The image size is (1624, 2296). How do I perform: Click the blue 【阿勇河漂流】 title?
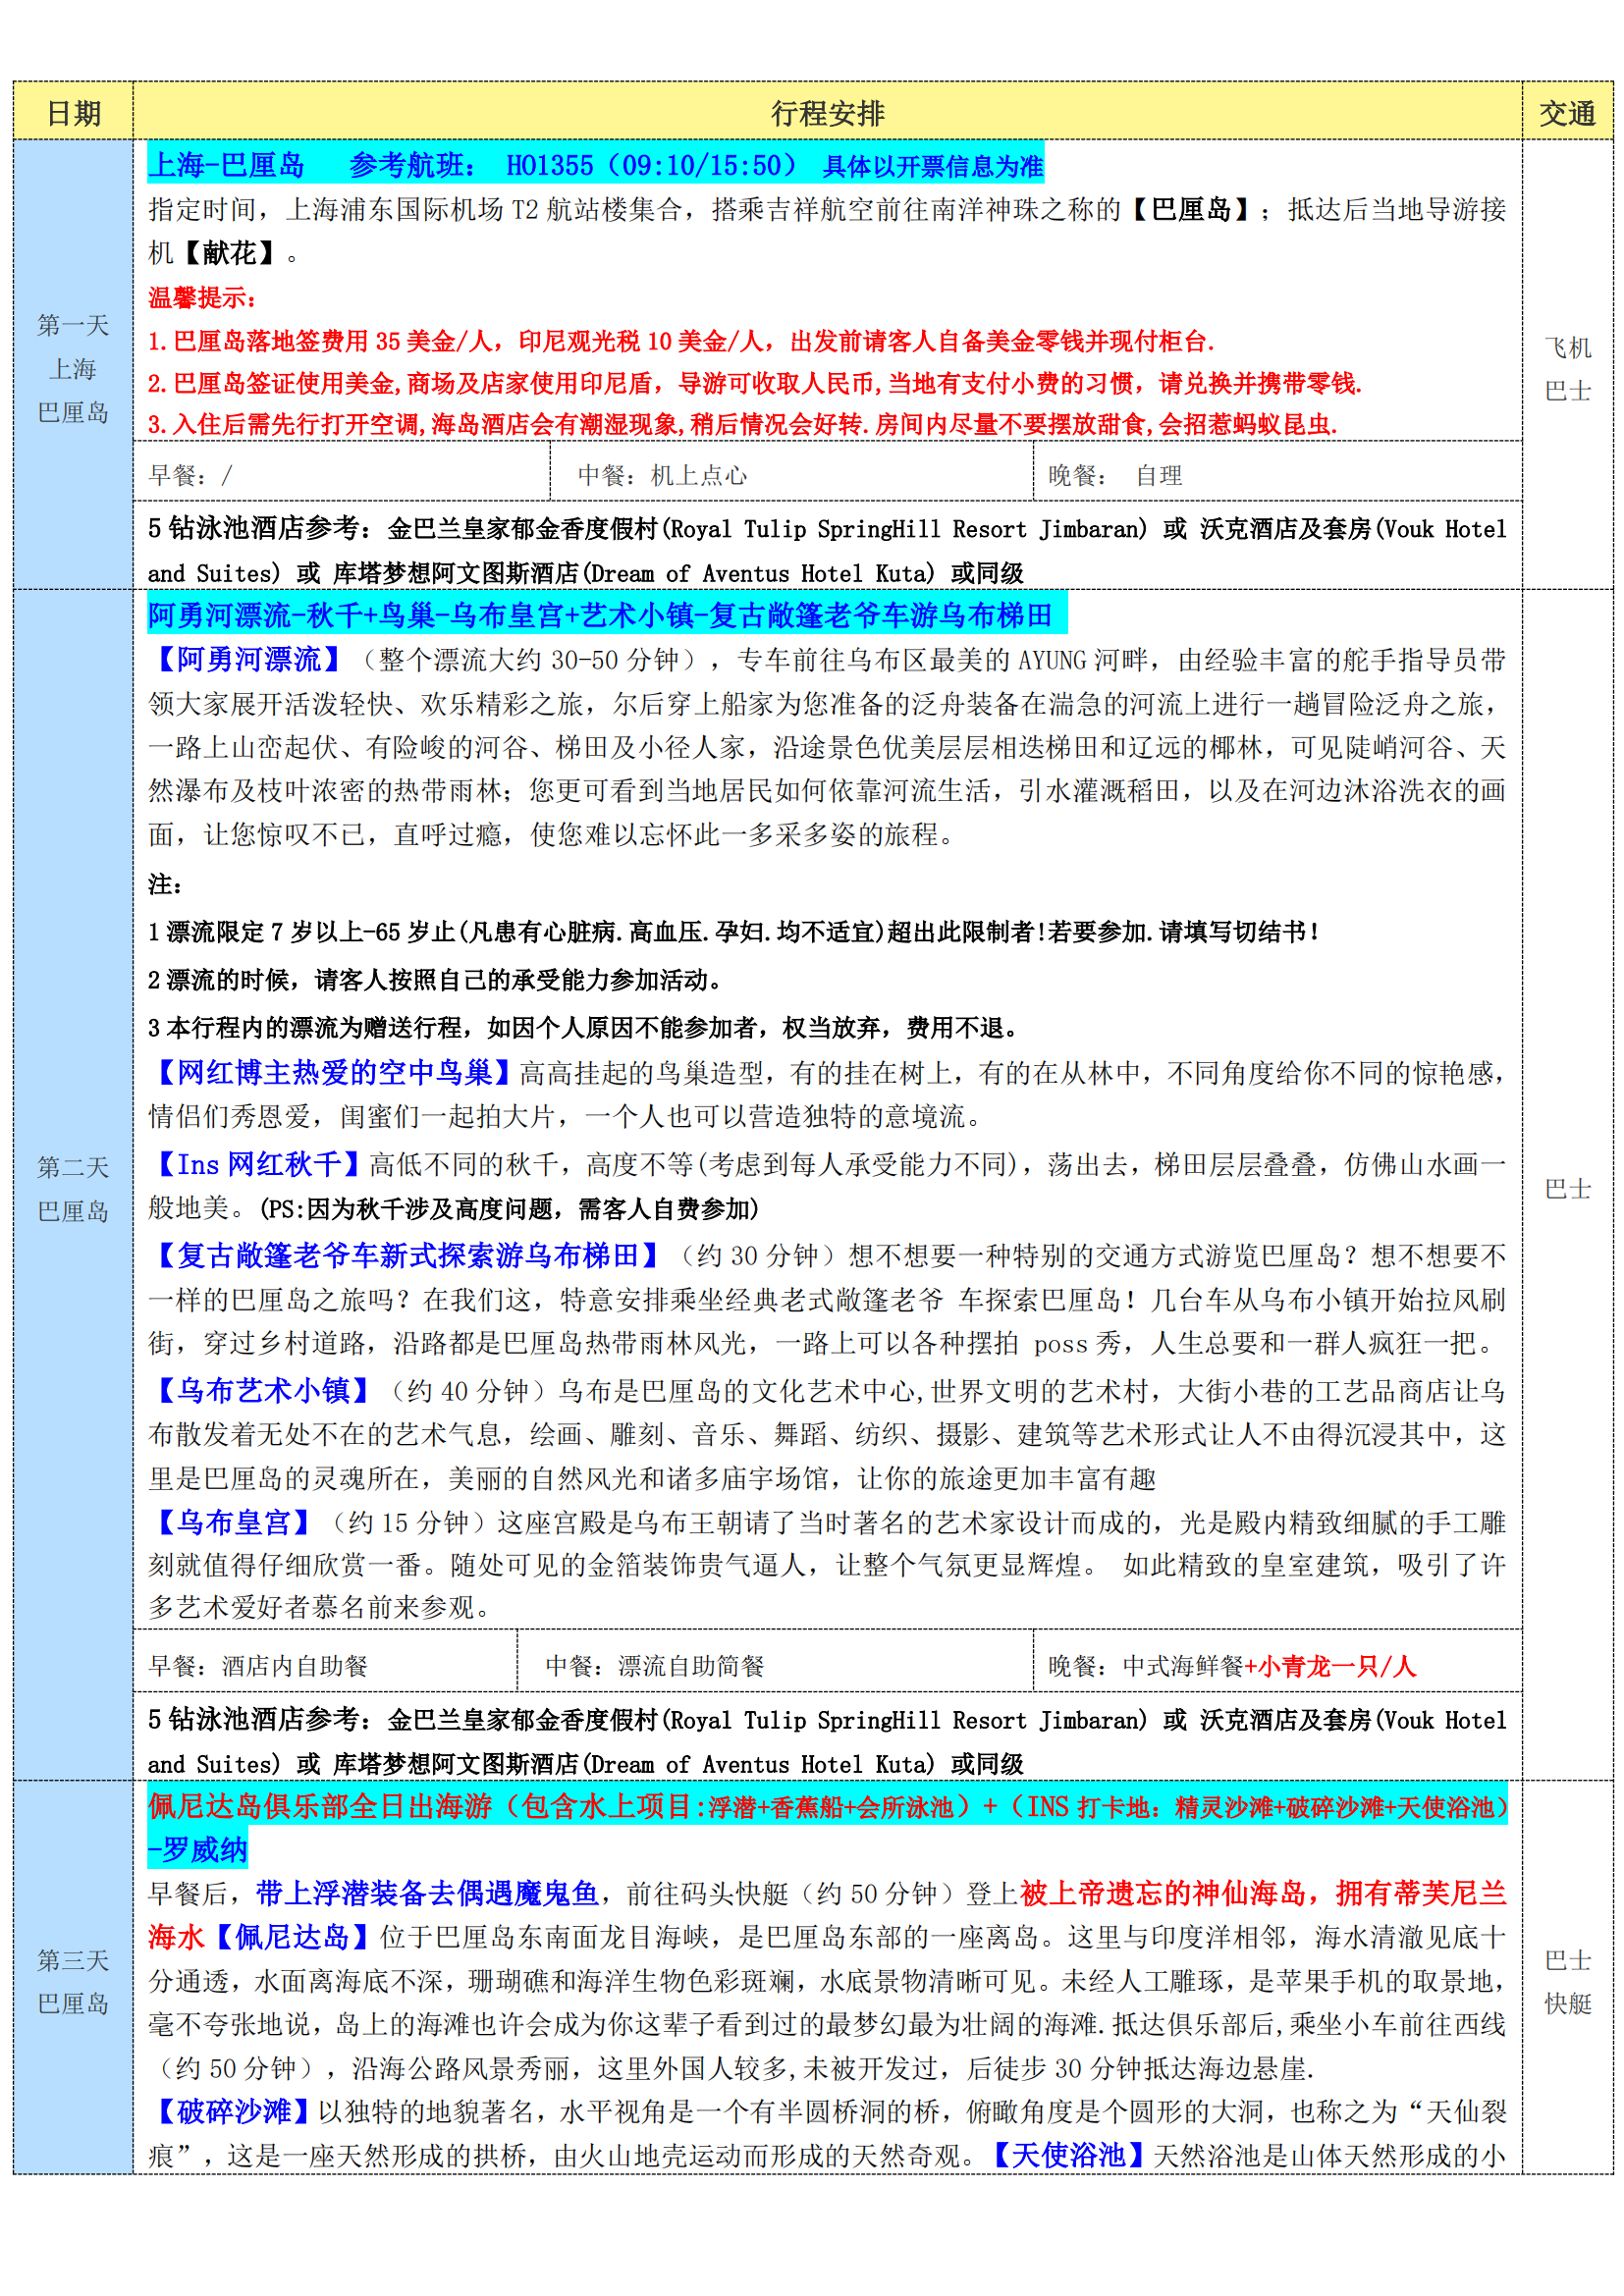tap(249, 660)
